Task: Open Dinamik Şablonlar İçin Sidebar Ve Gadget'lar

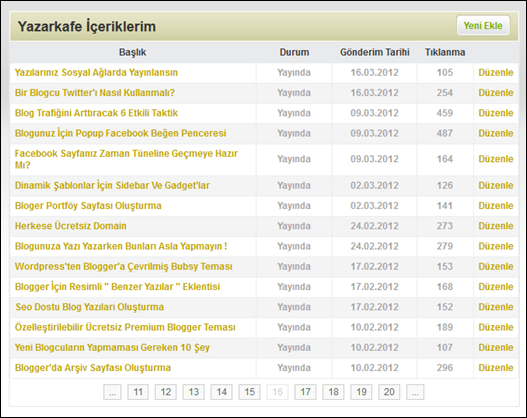Action: (112, 185)
